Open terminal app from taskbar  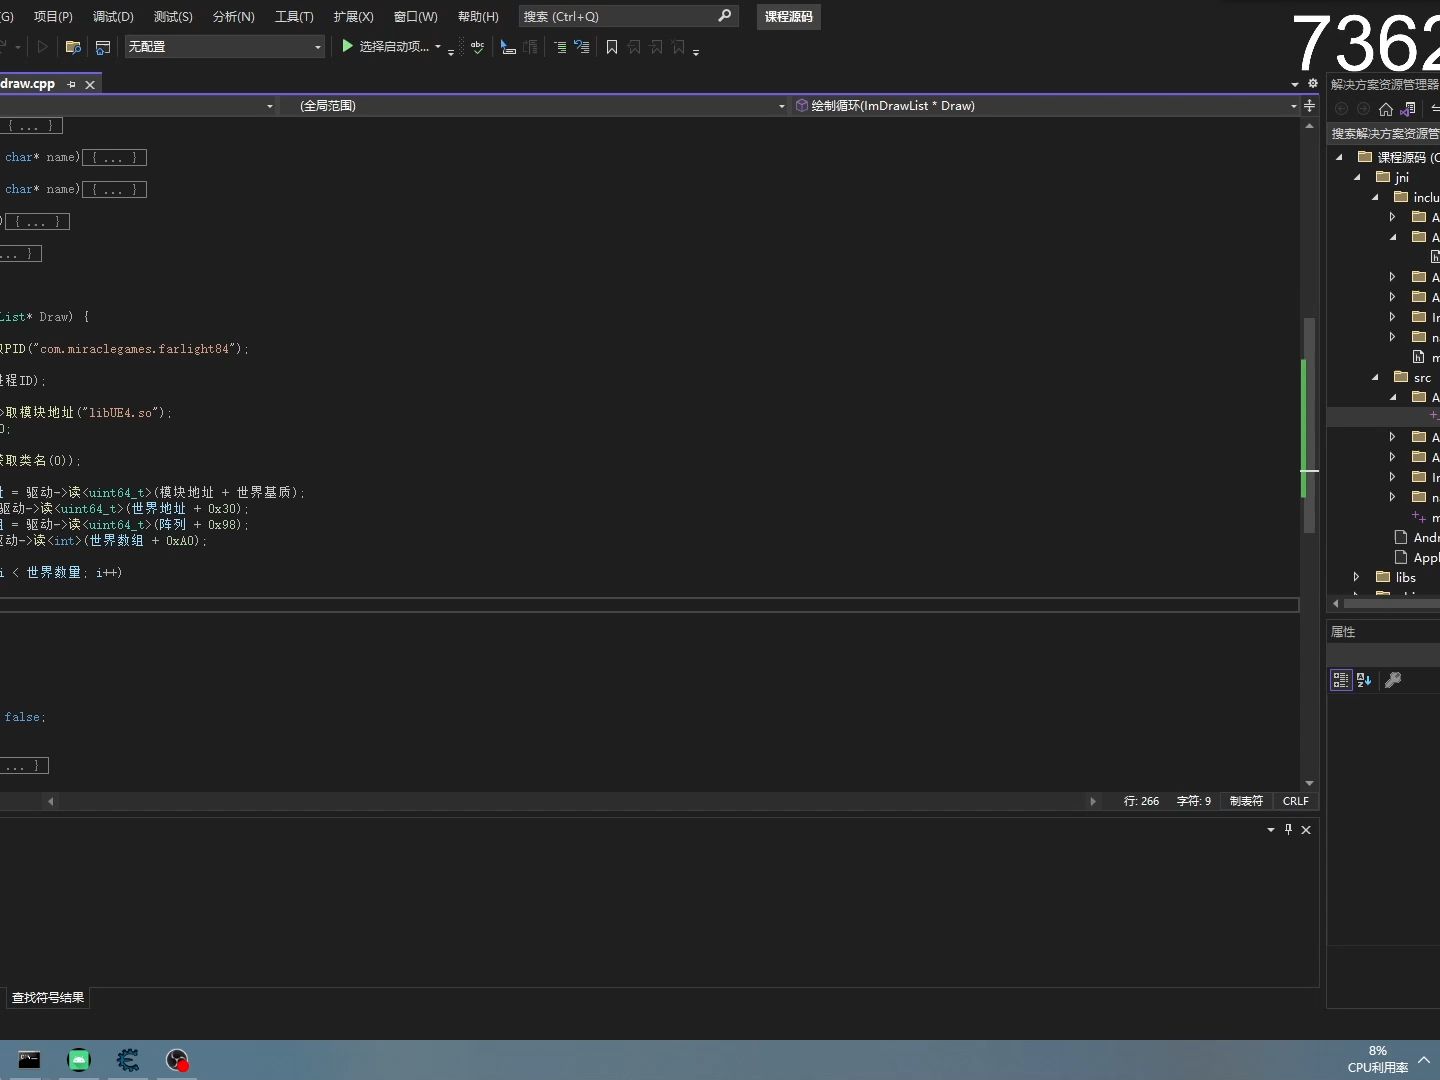[x=30, y=1060]
